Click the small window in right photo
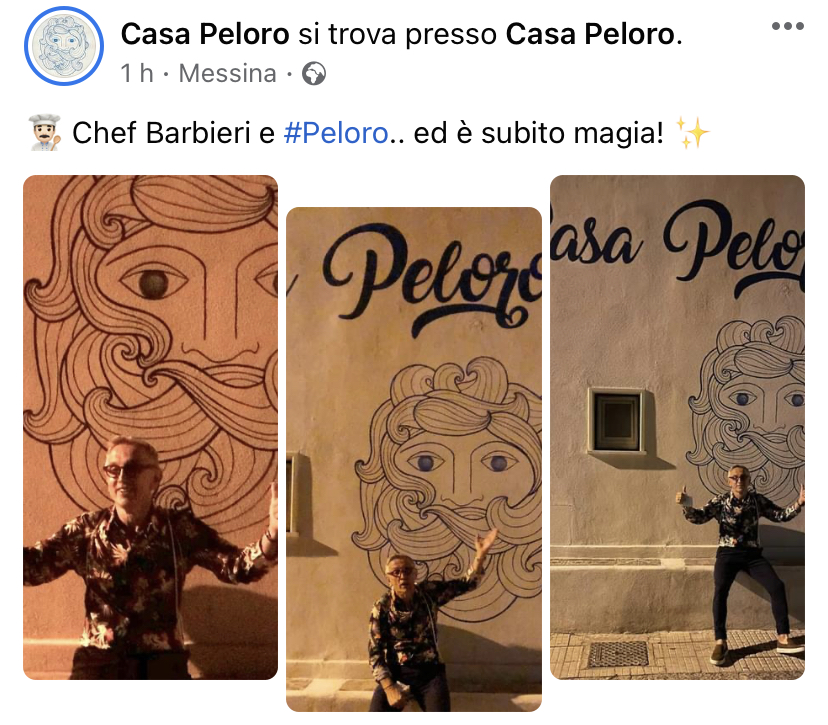Image resolution: width=828 pixels, height=725 pixels. coord(617,421)
